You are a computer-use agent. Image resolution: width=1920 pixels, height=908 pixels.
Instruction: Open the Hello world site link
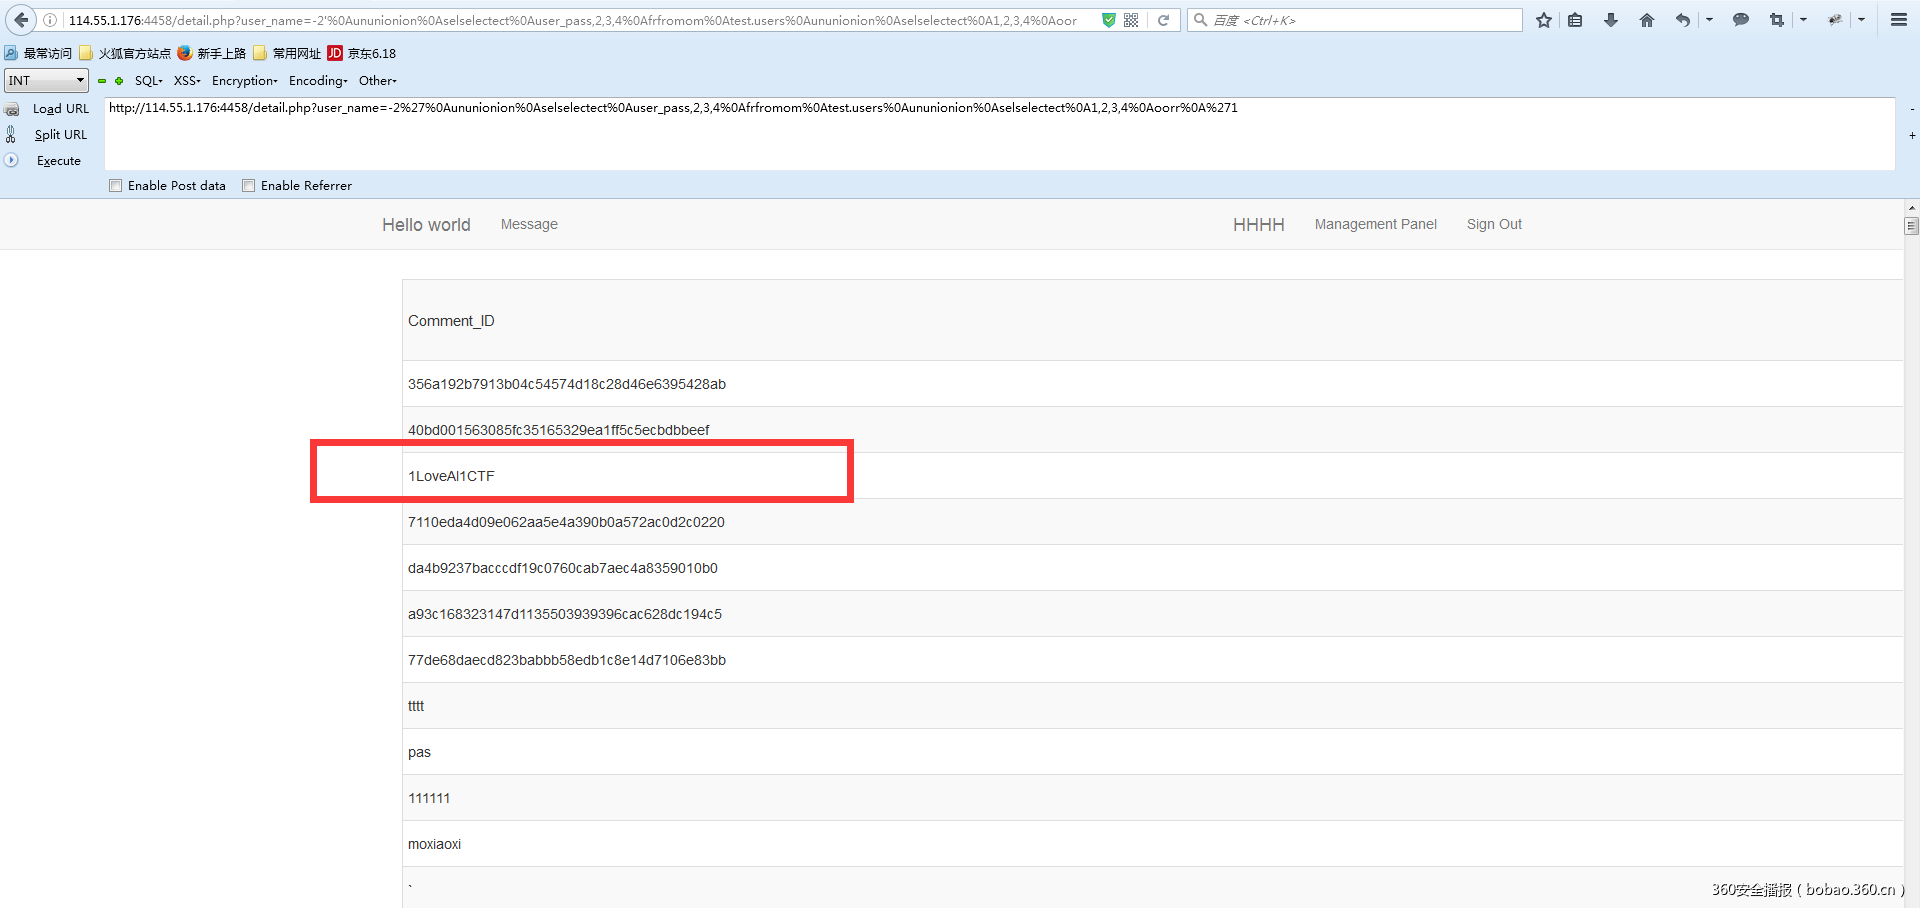(x=426, y=225)
